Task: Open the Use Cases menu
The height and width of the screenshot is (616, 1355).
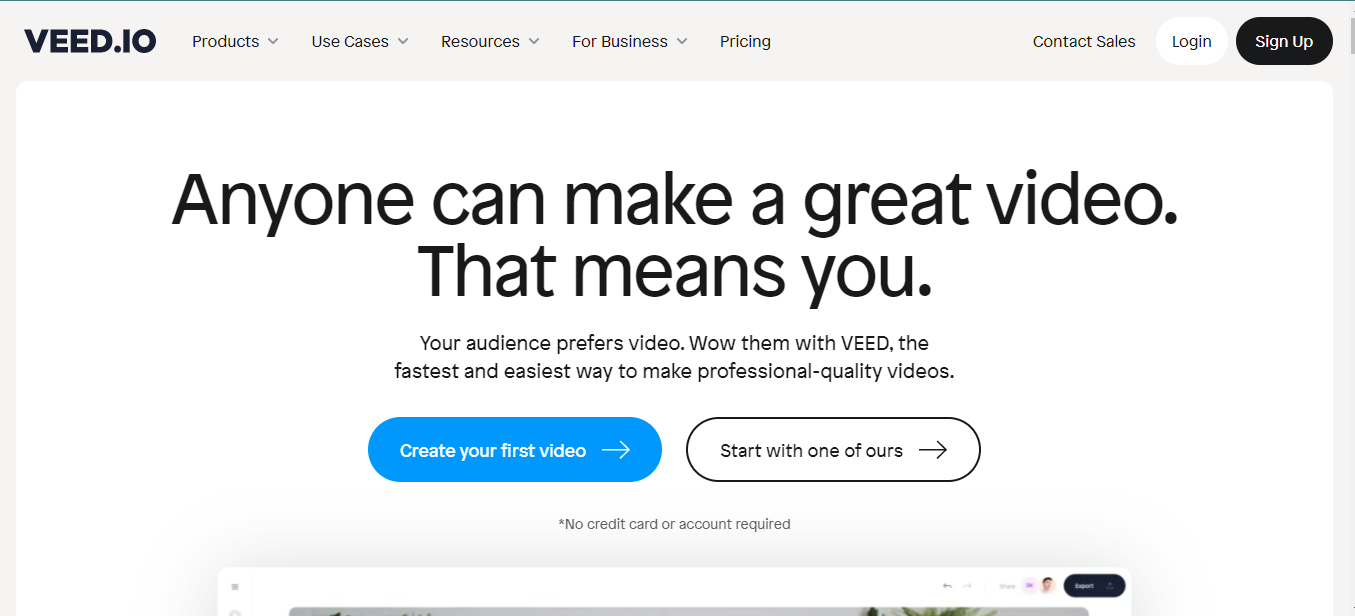Action: tap(360, 41)
